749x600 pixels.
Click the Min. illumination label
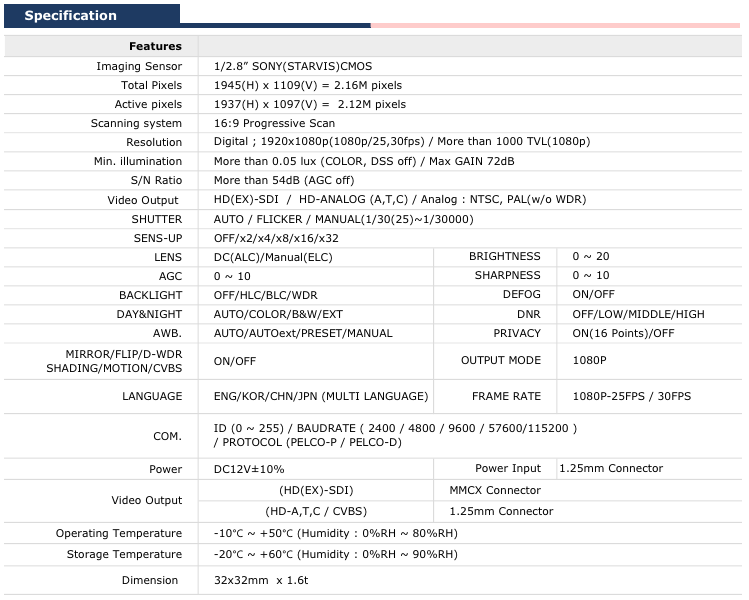pyautogui.click(x=138, y=161)
